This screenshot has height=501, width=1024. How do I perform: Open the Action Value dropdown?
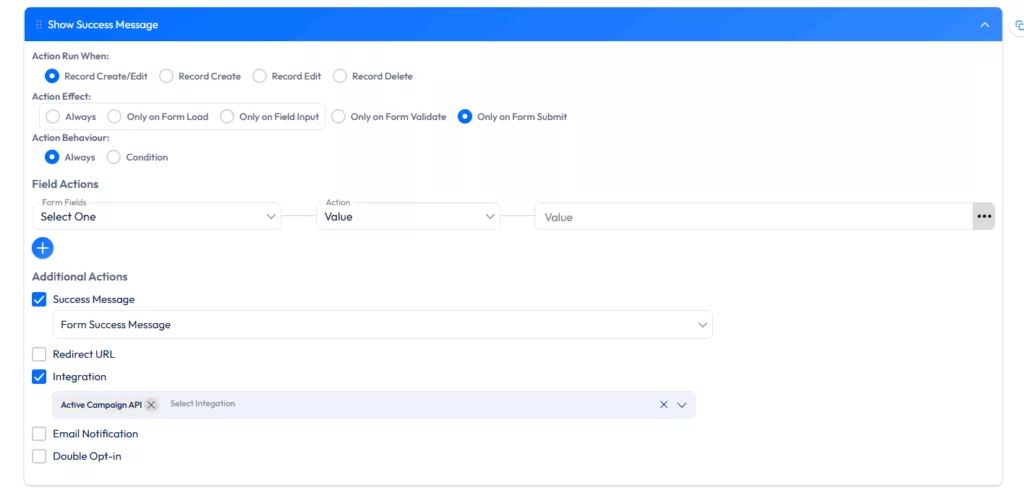point(408,216)
